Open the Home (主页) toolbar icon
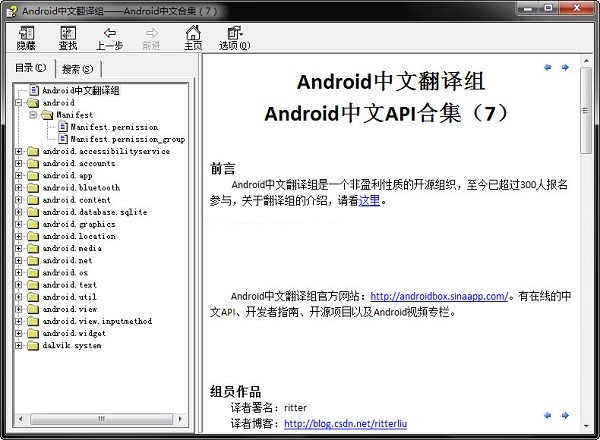The image size is (600, 440). point(193,33)
